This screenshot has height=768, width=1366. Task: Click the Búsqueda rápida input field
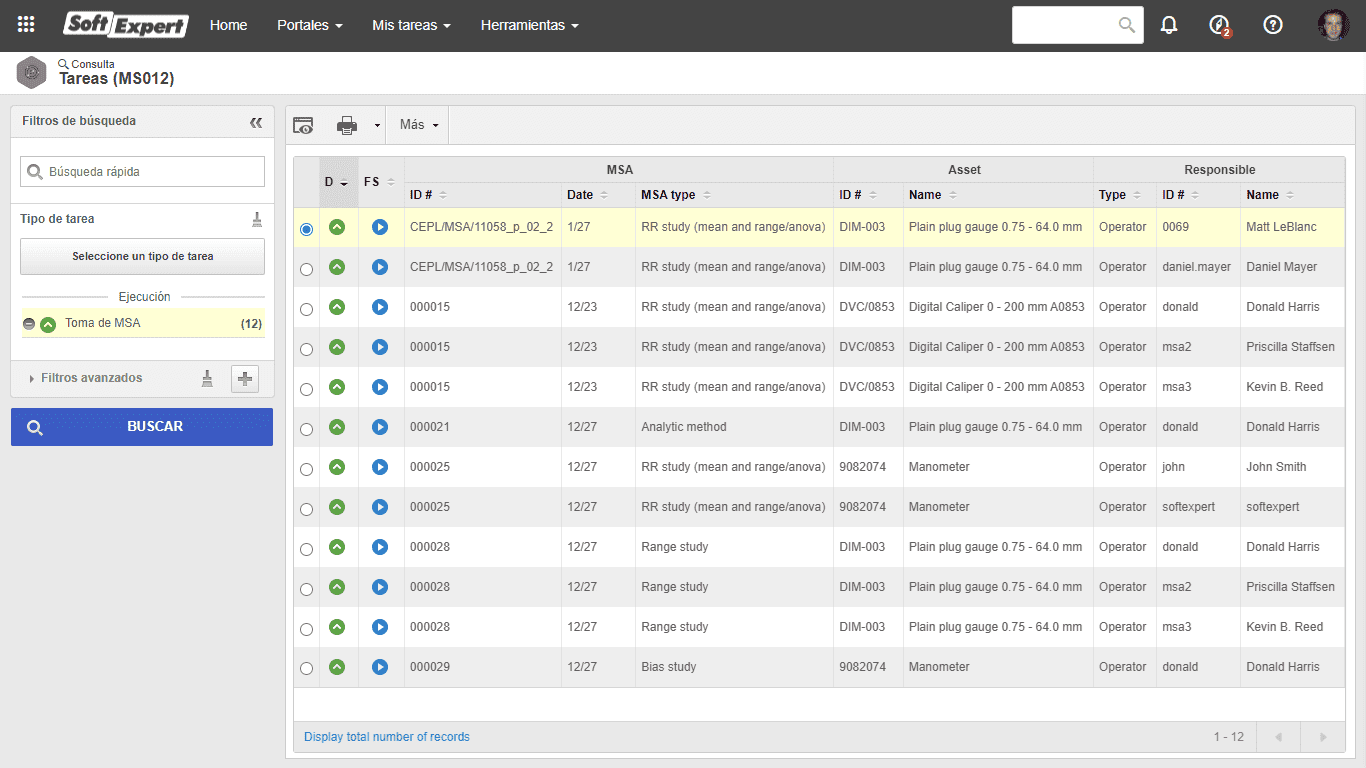tap(143, 171)
